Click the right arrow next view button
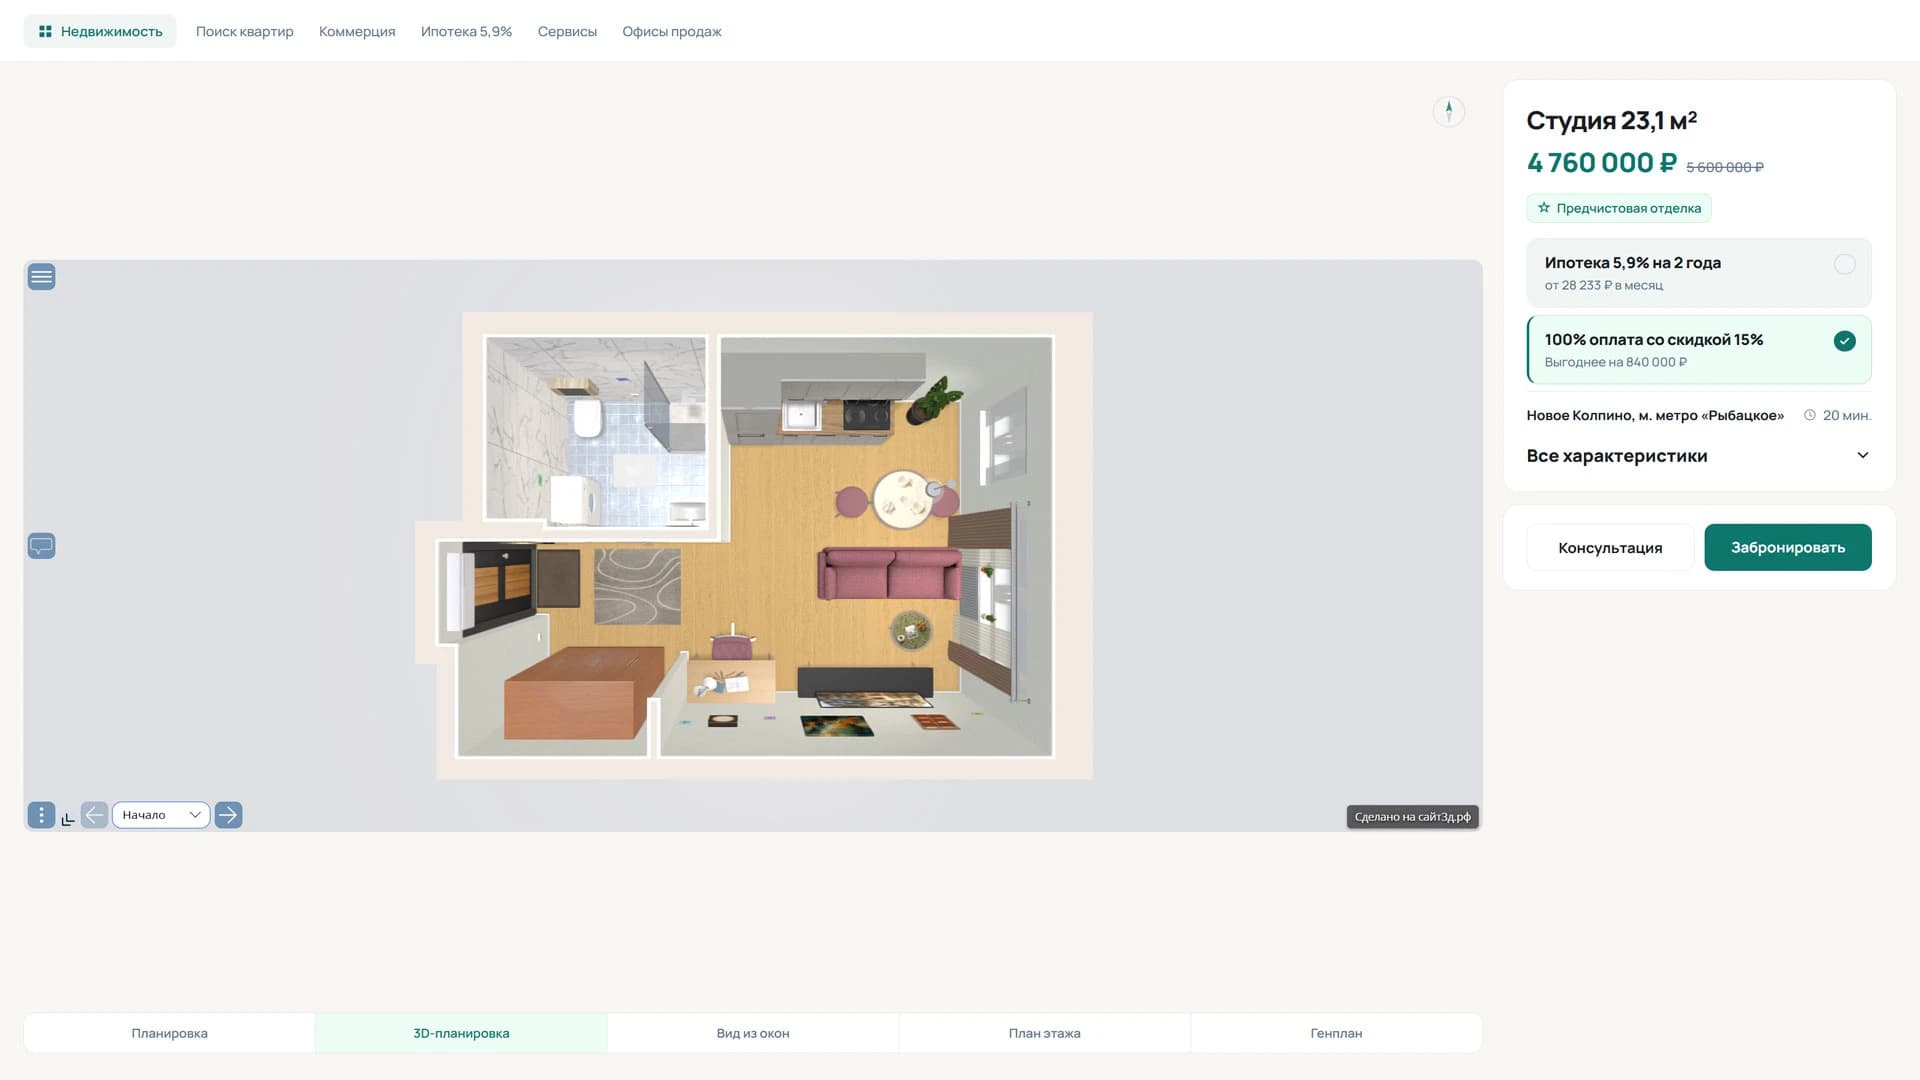Image resolution: width=1920 pixels, height=1080 pixels. pyautogui.click(x=228, y=815)
